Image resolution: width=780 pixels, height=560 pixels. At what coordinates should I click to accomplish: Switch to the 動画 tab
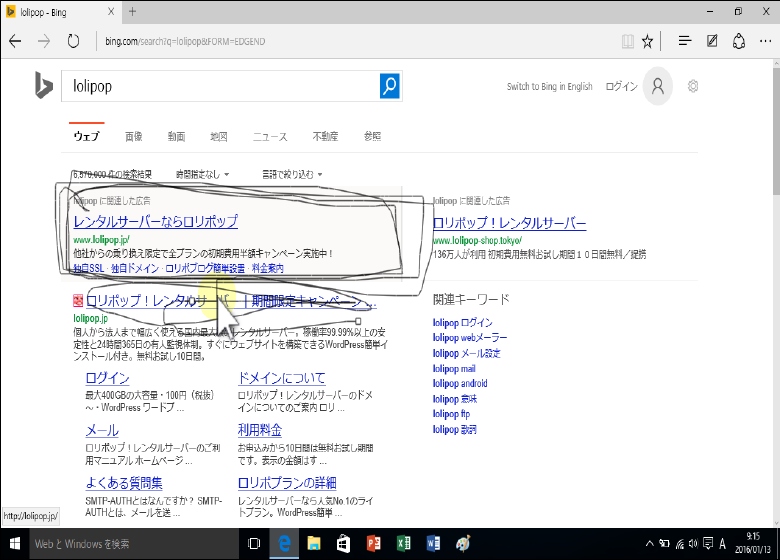coord(176,136)
